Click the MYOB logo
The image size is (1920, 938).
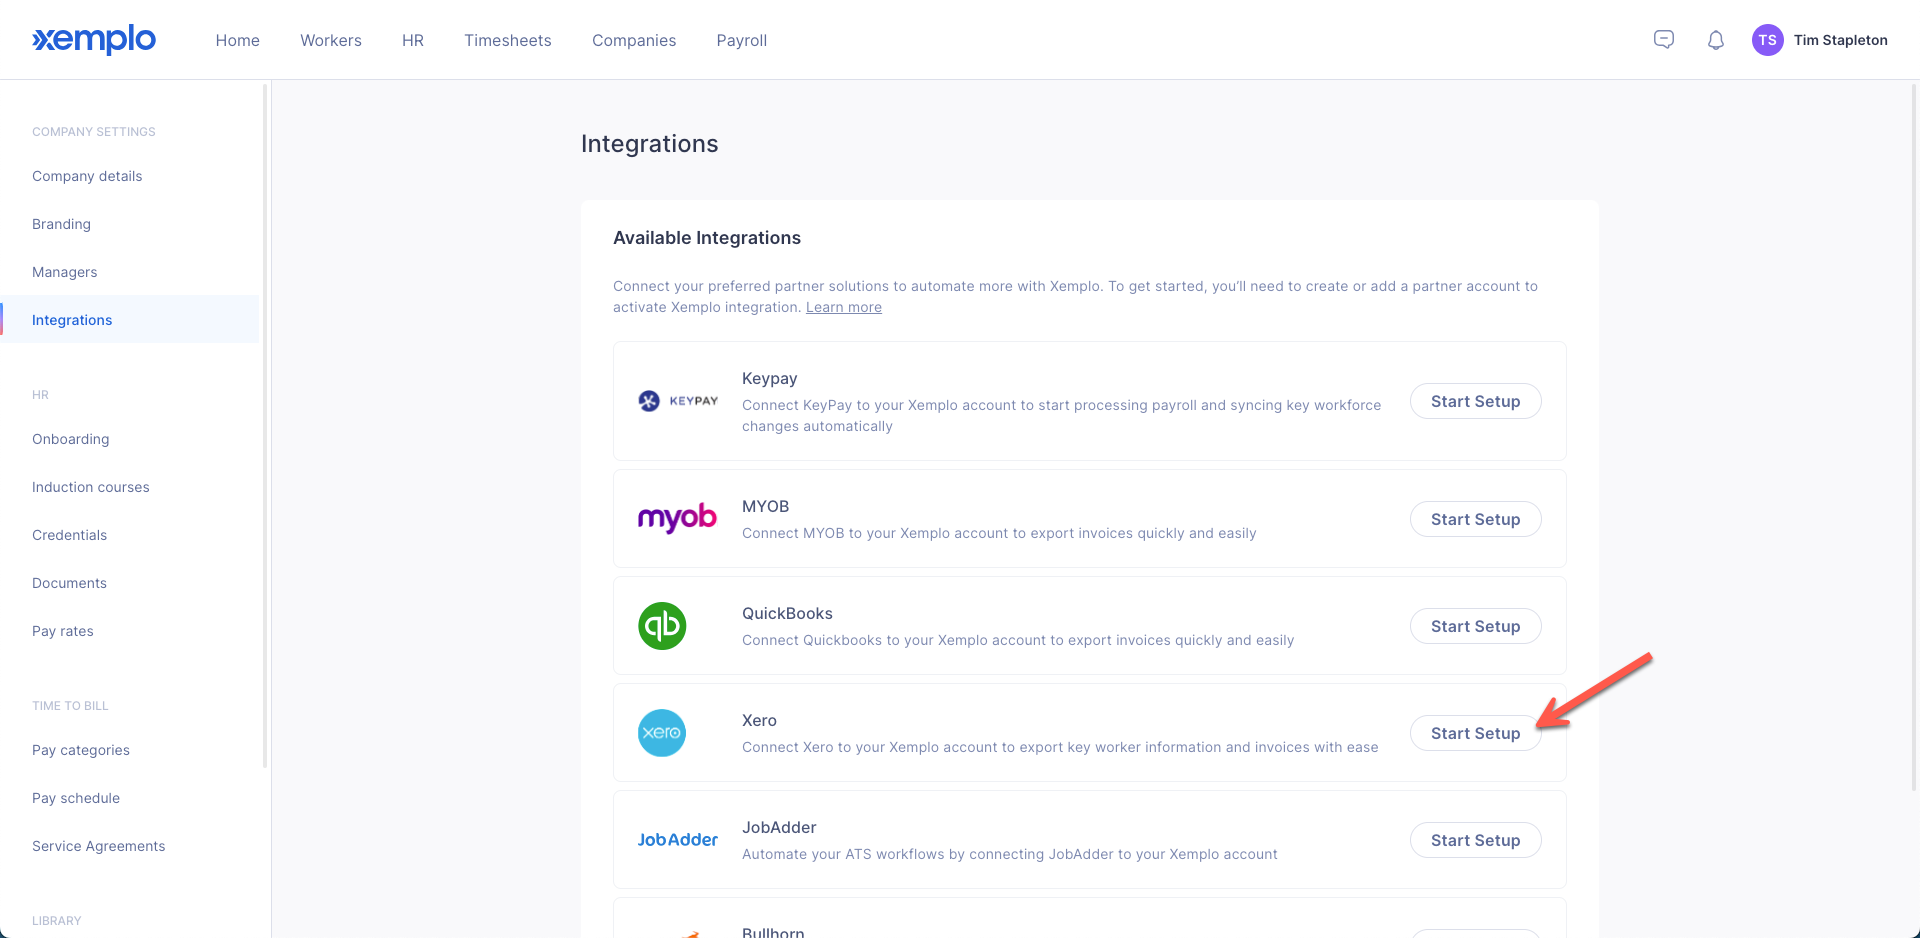click(678, 518)
